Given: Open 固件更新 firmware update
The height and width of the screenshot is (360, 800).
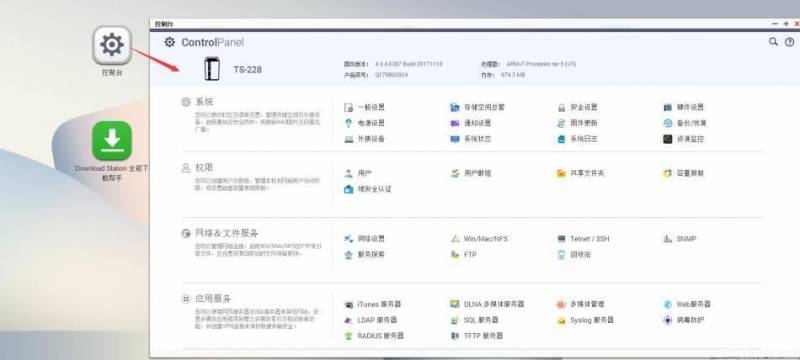Looking at the screenshot, I should (578, 123).
